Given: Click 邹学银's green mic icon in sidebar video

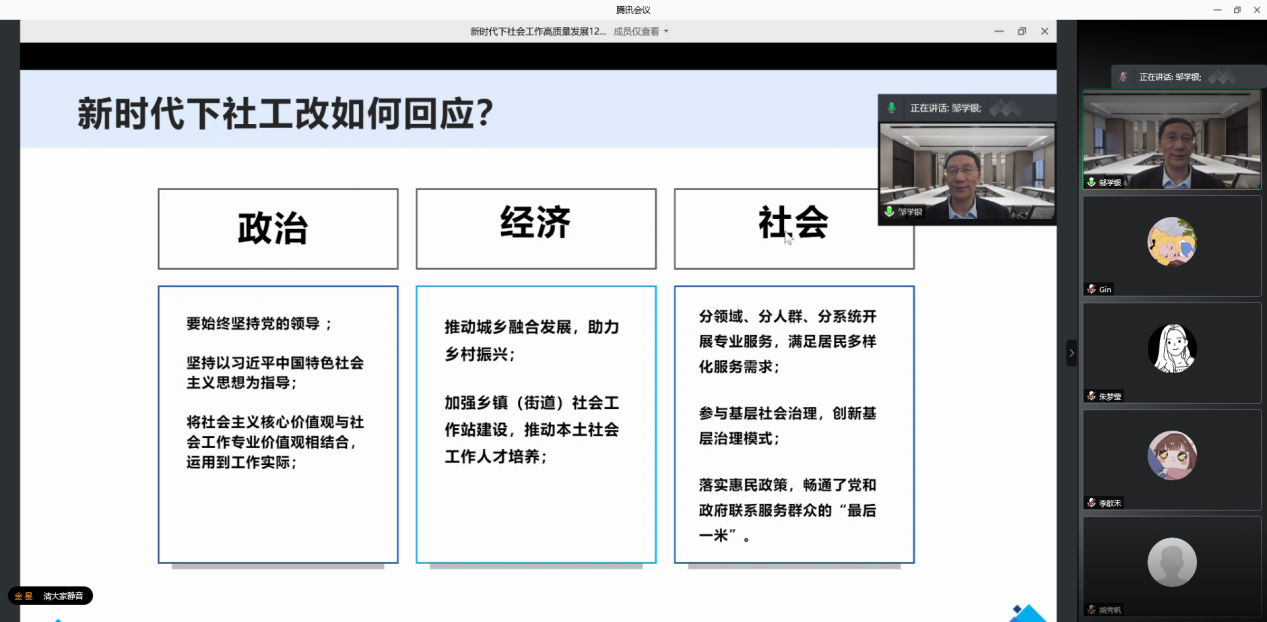Looking at the screenshot, I should coord(1091,182).
